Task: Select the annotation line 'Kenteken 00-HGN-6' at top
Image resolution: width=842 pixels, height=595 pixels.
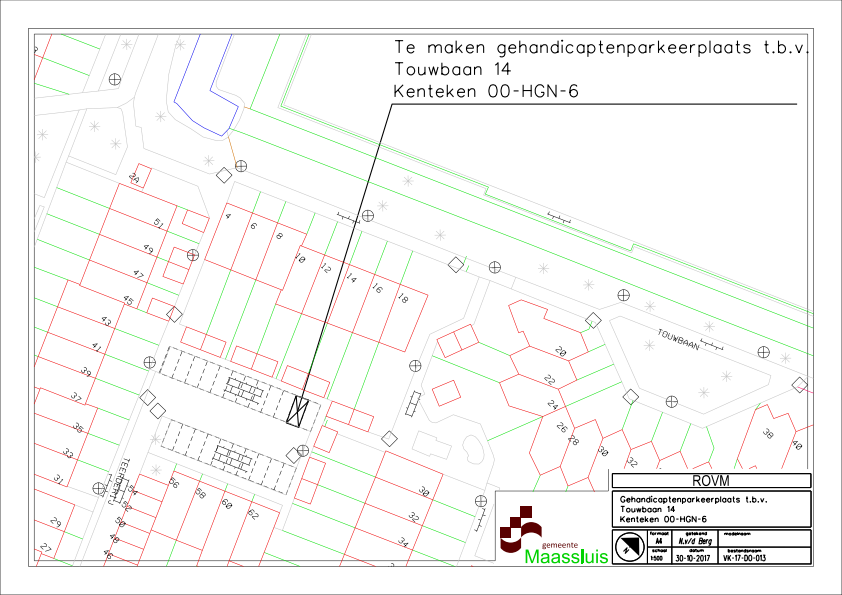Action: coord(487,90)
